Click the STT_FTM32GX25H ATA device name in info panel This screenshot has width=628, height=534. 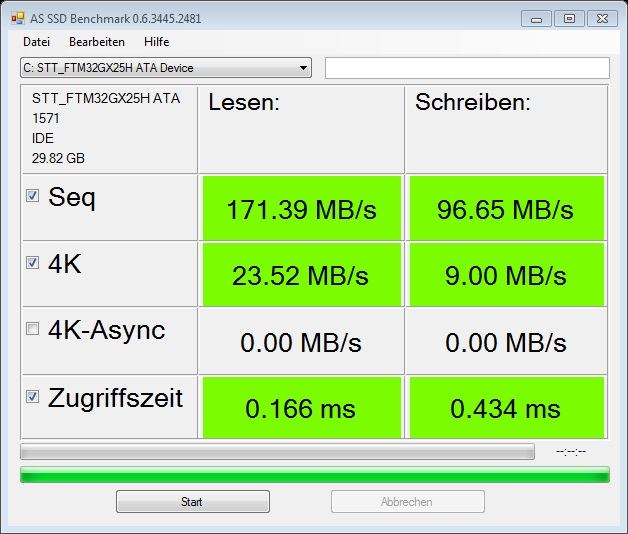coord(106,99)
